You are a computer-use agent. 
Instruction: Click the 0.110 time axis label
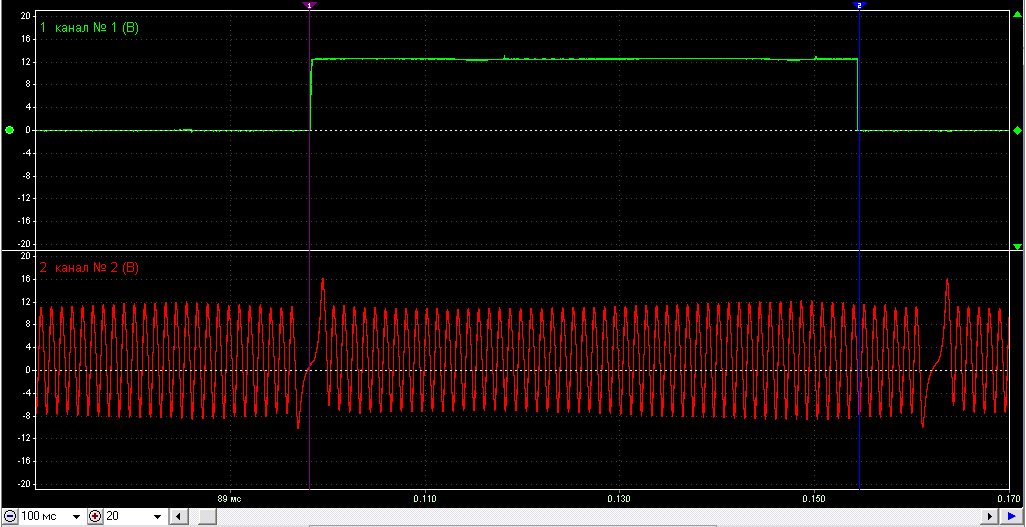coord(425,499)
